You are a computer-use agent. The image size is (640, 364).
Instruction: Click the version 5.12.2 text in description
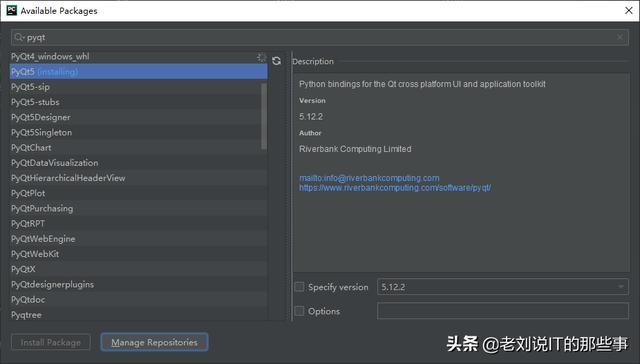(311, 117)
